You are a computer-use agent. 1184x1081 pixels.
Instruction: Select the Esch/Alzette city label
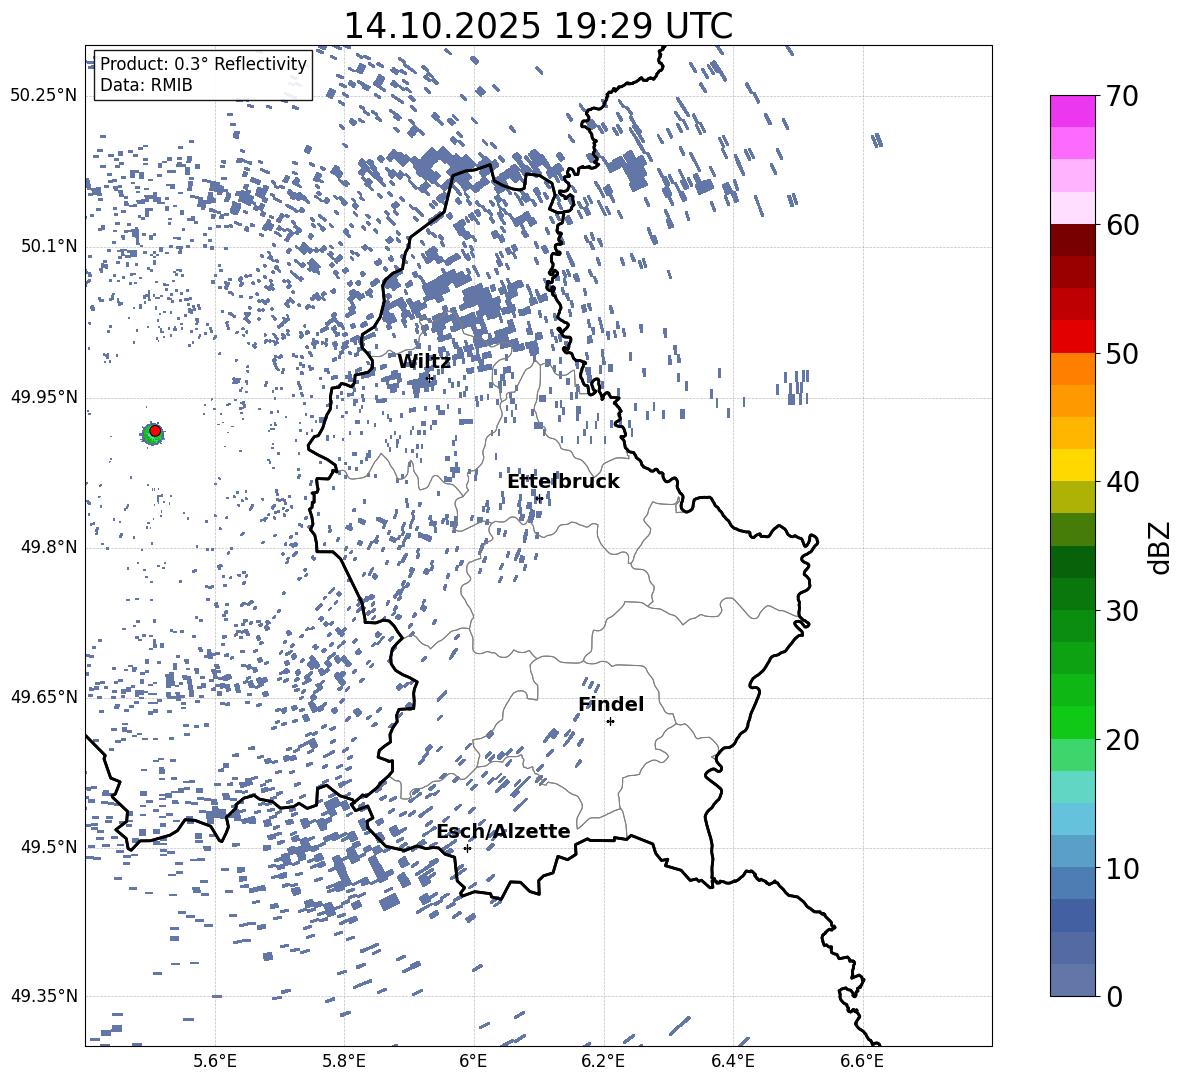point(503,831)
